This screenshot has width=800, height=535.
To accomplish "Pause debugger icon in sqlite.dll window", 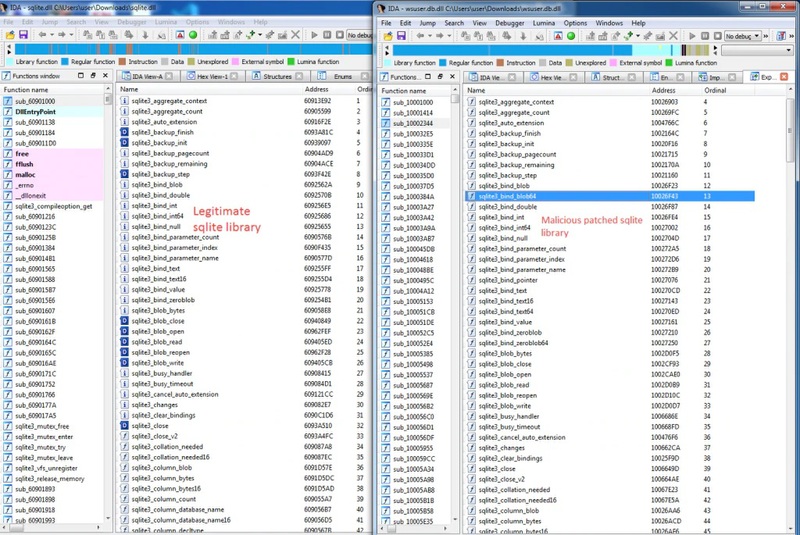I will click(327, 35).
